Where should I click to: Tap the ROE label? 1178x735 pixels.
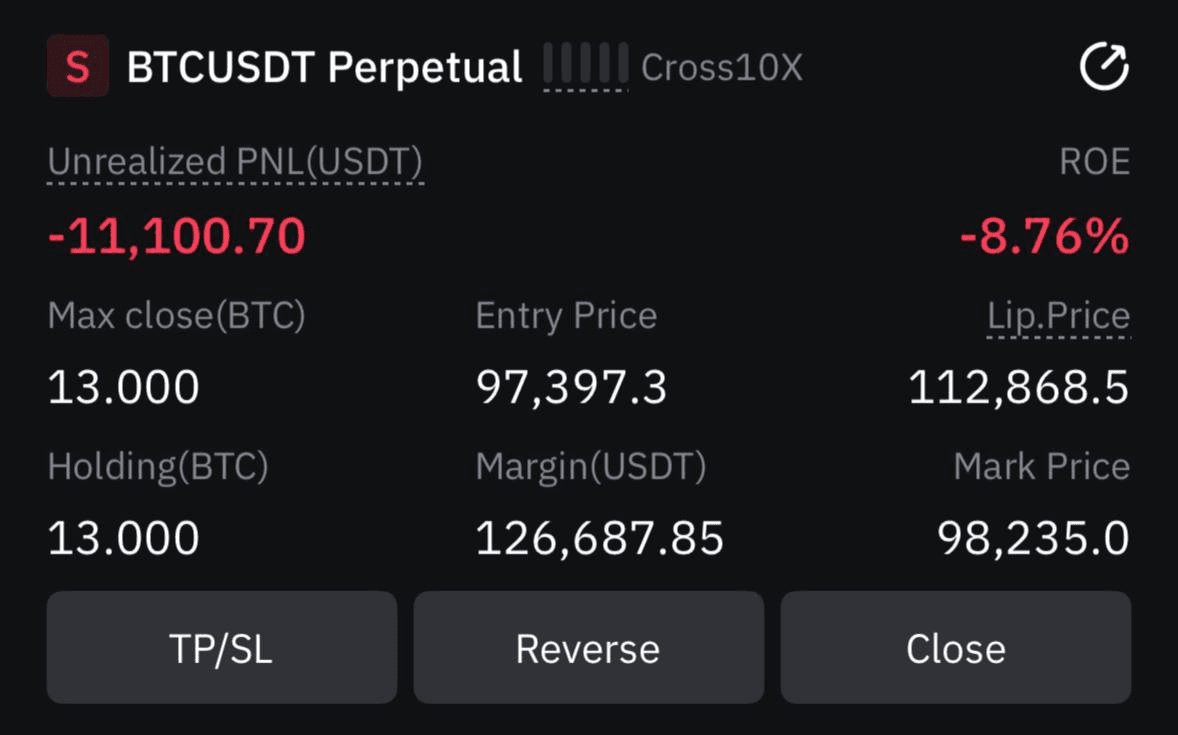pos(1095,162)
